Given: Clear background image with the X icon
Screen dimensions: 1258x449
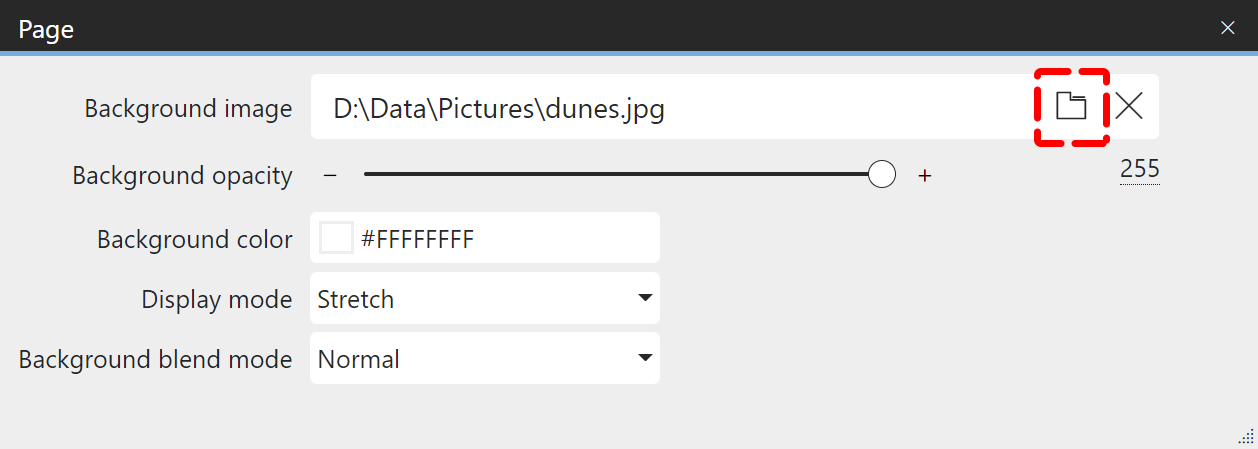Looking at the screenshot, I should [x=1129, y=106].
